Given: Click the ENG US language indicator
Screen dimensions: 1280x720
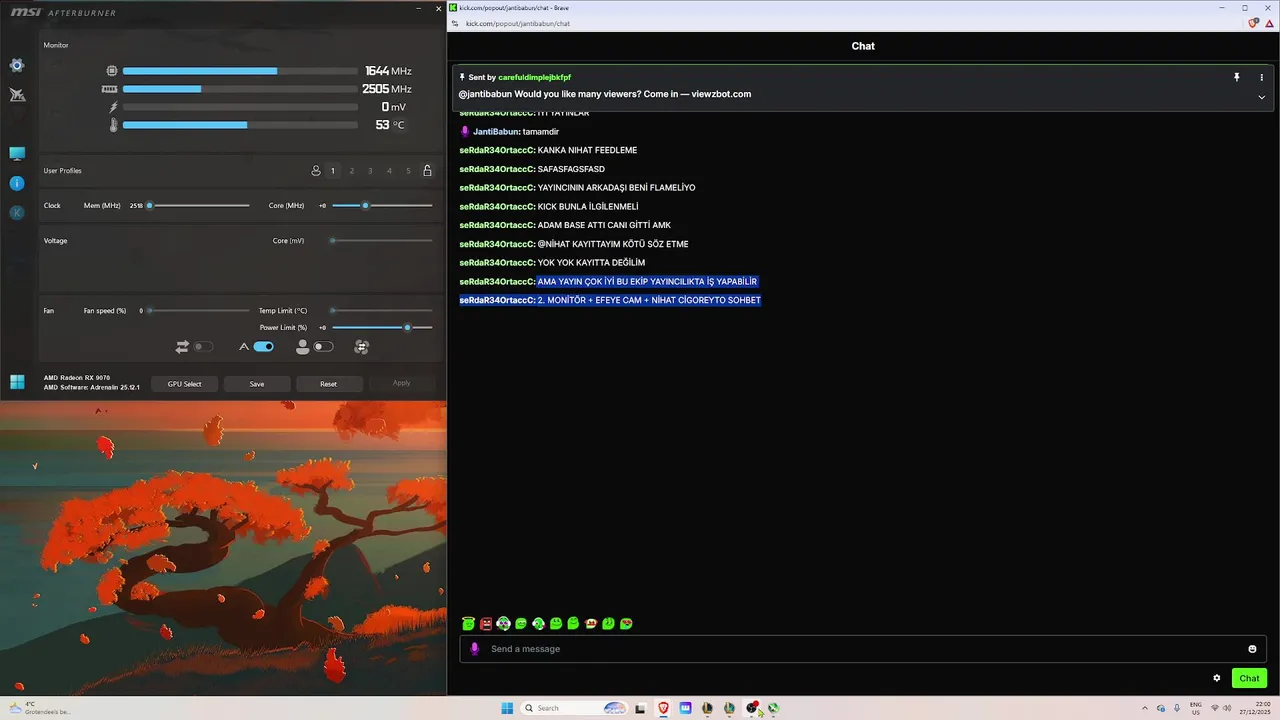Looking at the screenshot, I should [1195, 708].
